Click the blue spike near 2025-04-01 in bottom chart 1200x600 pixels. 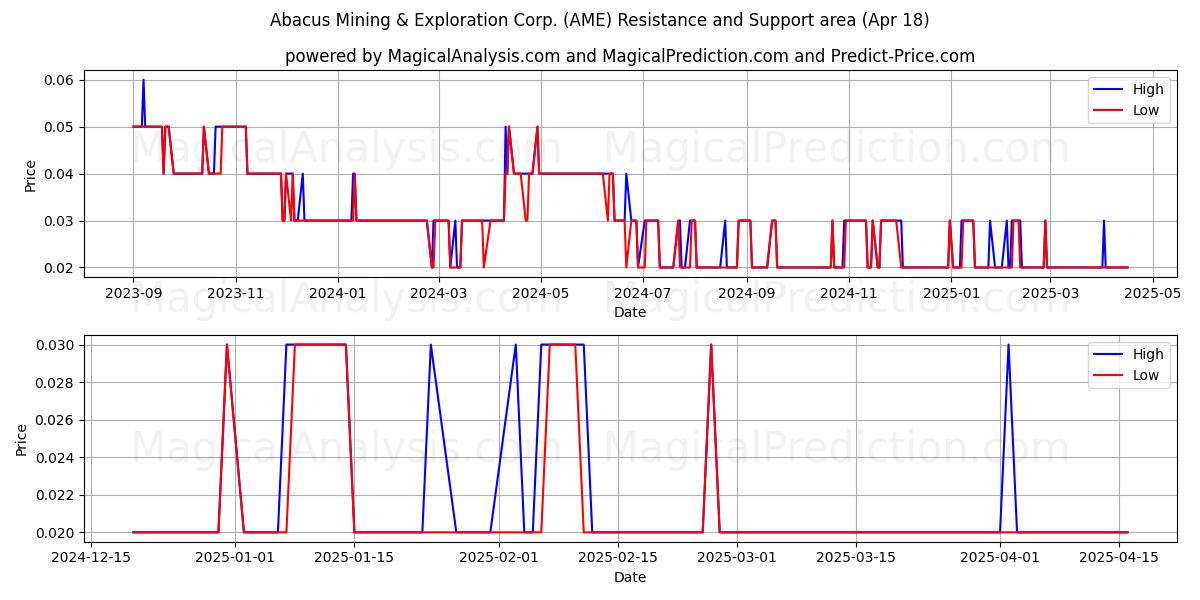click(x=1008, y=346)
